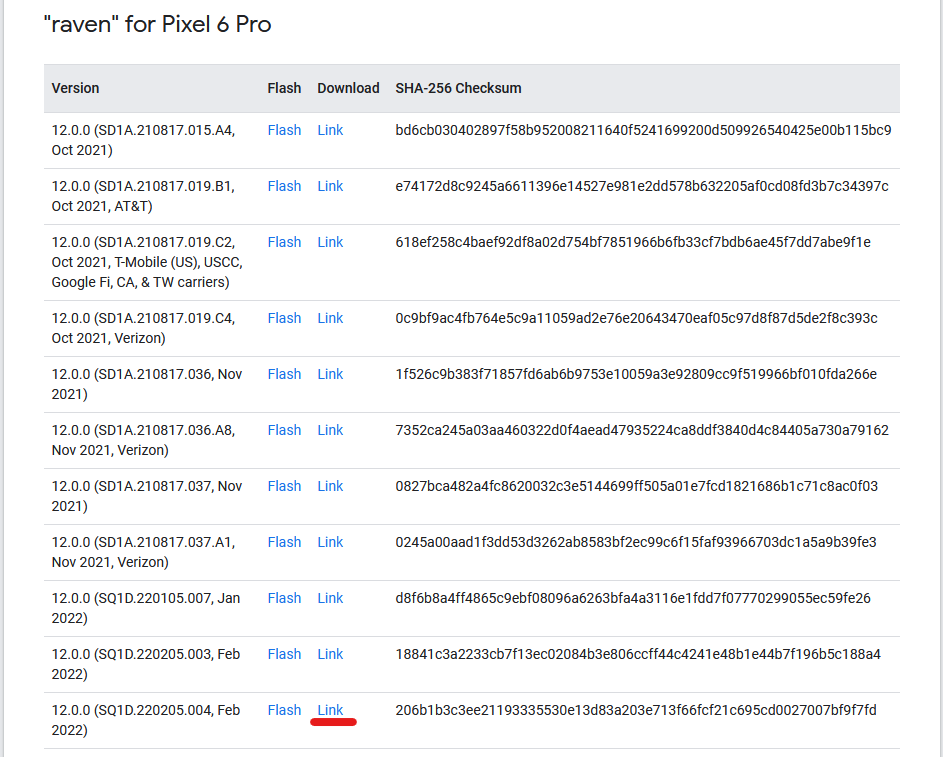Screen dimensions: 943x757
Task: Open download Link for SD1A.210817.019.B1
Action: [330, 186]
